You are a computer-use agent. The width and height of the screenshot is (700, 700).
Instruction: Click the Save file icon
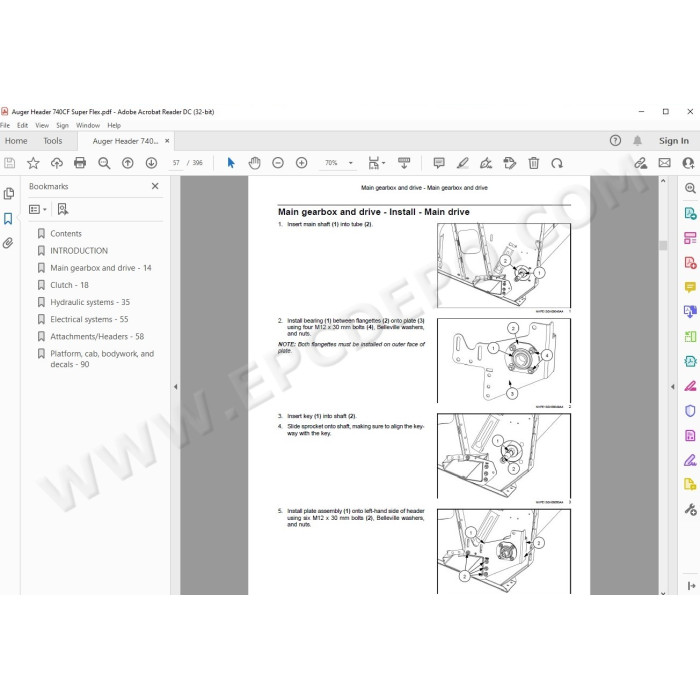pos(9,163)
